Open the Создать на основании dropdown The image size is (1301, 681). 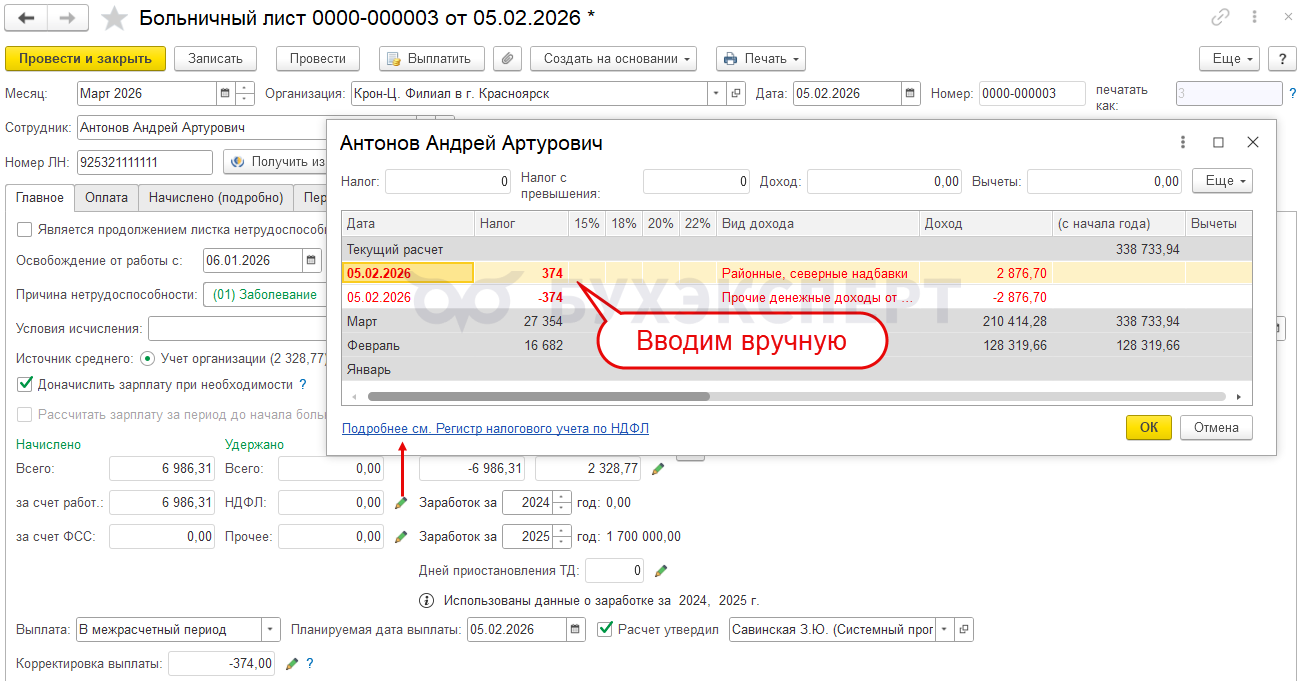point(613,59)
